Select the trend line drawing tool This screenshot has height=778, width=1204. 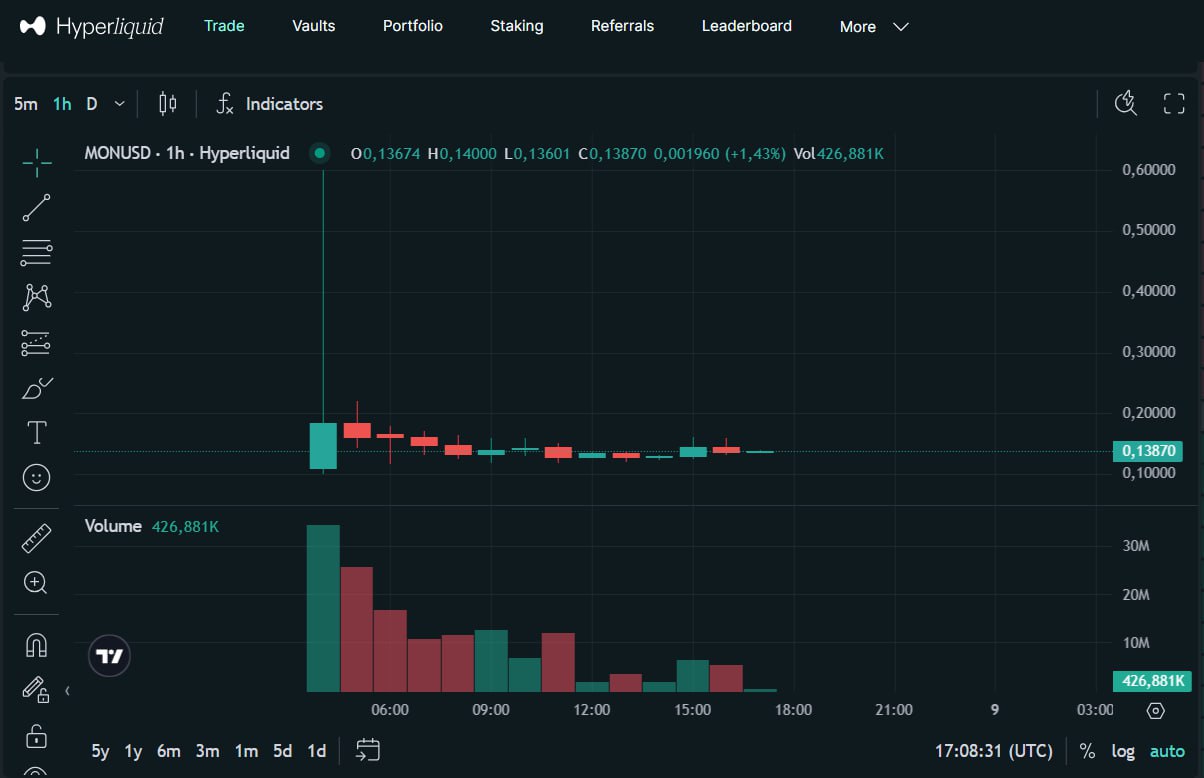36,208
